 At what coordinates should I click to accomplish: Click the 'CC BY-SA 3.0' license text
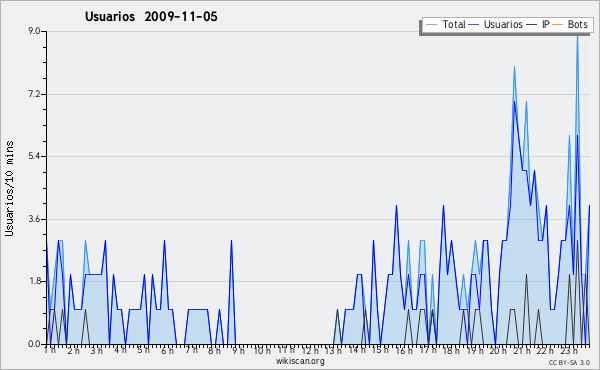(x=569, y=362)
